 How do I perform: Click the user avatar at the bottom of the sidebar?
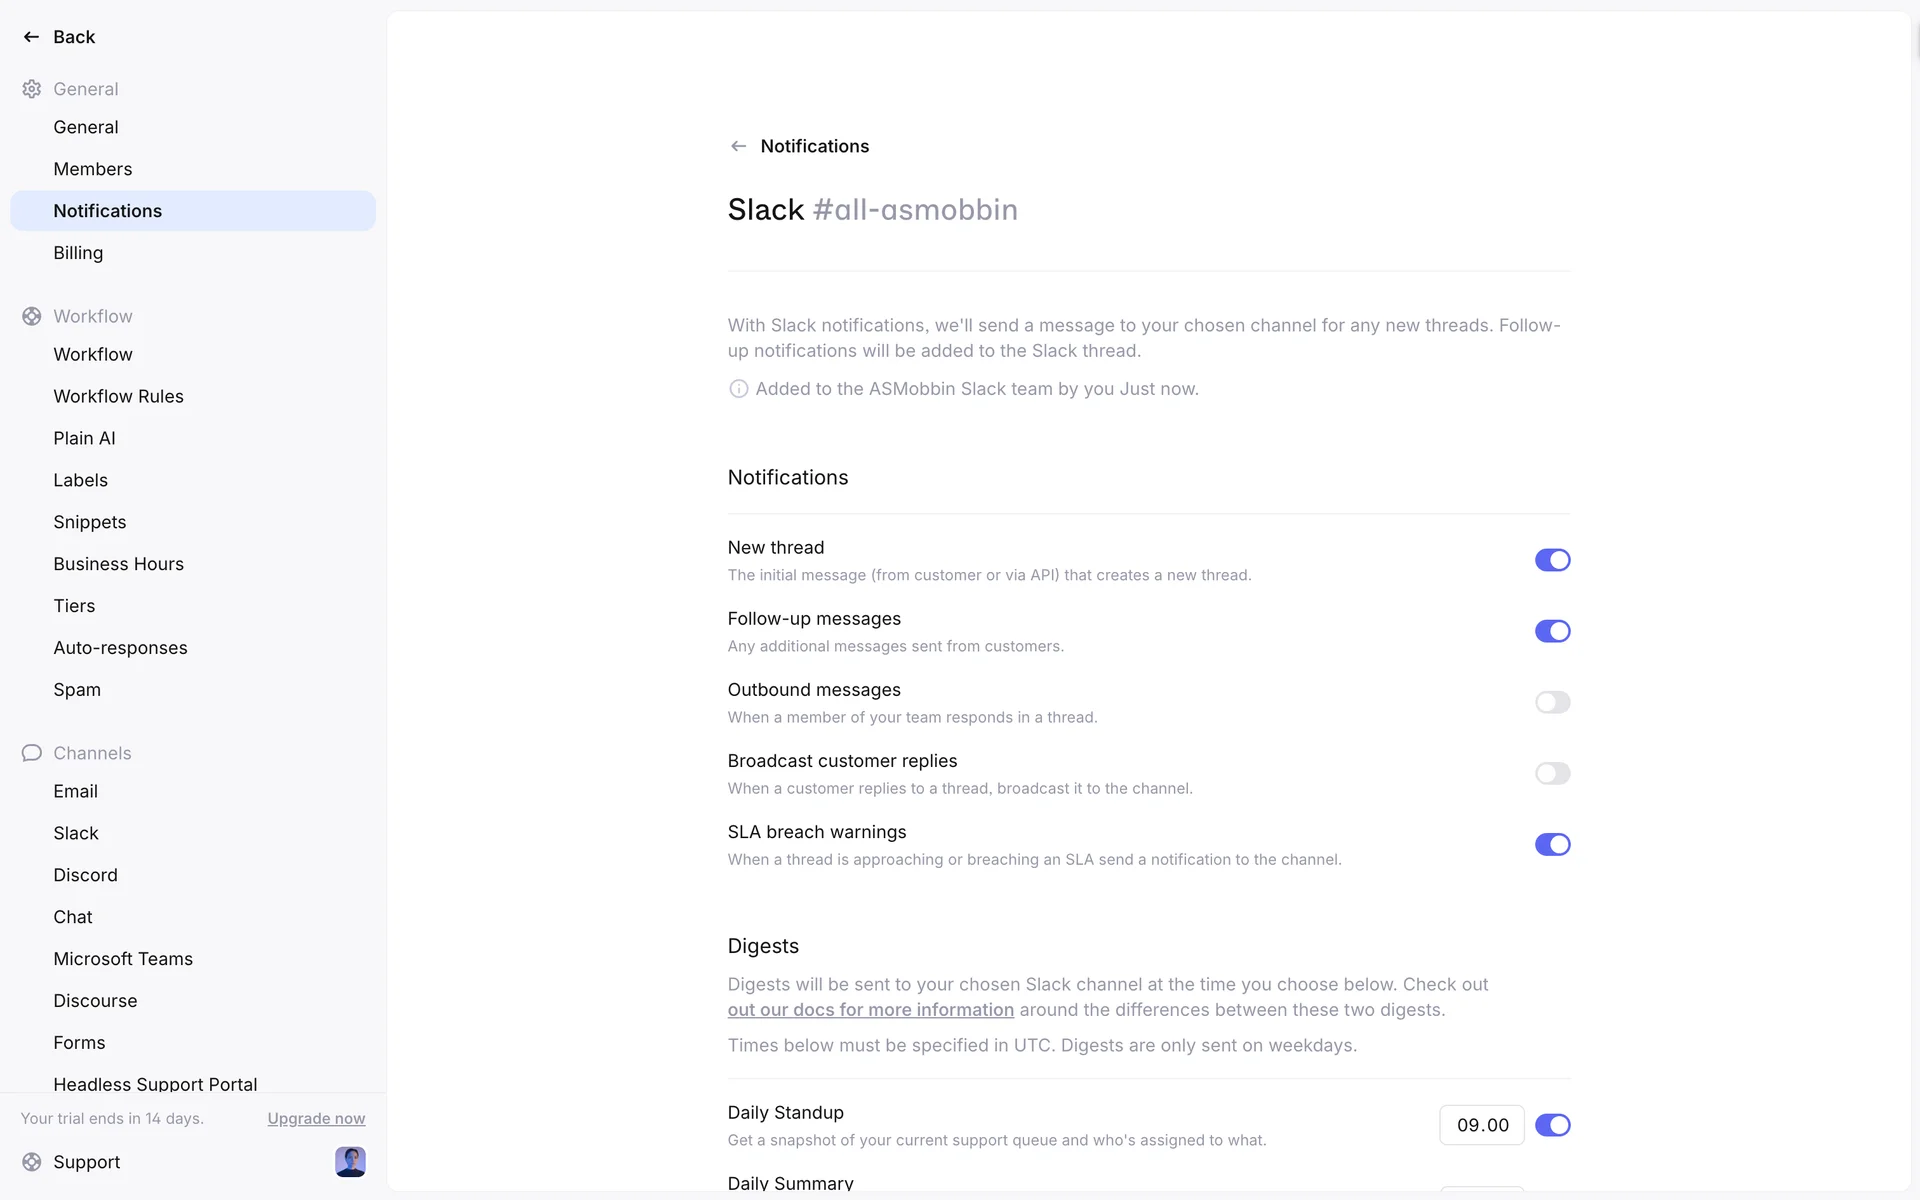point(350,1162)
